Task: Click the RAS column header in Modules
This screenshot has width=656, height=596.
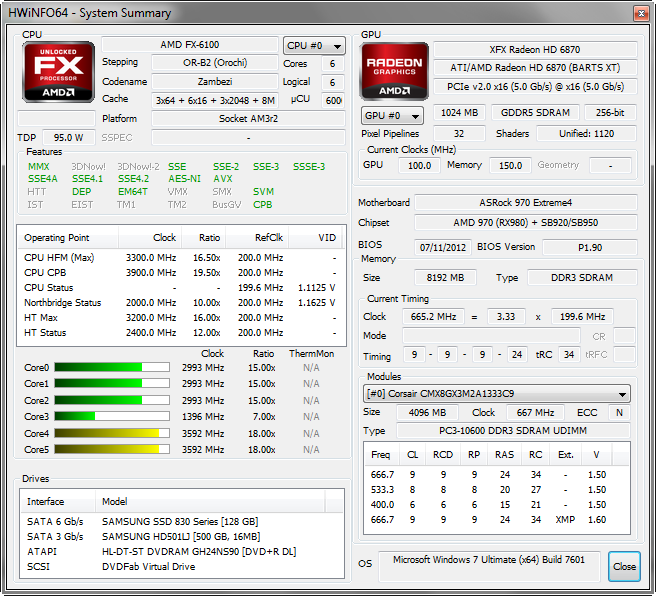Action: (505, 455)
